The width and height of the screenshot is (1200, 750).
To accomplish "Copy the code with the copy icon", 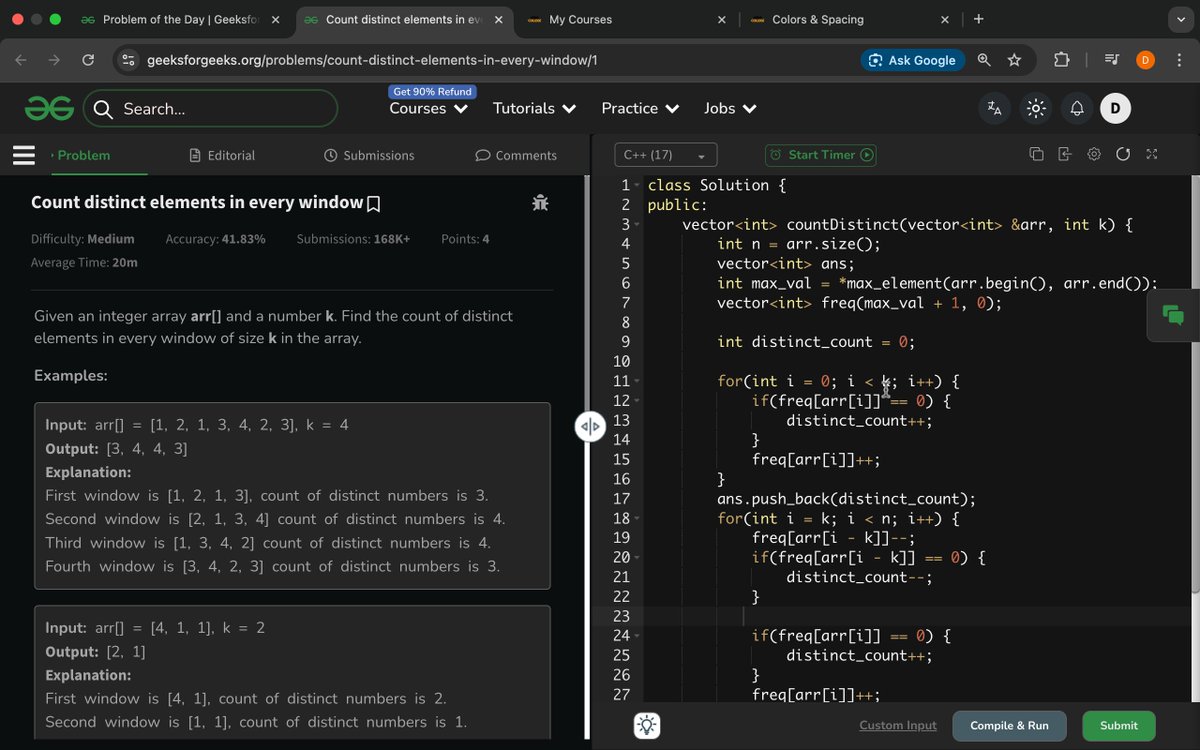I will click(x=1036, y=155).
